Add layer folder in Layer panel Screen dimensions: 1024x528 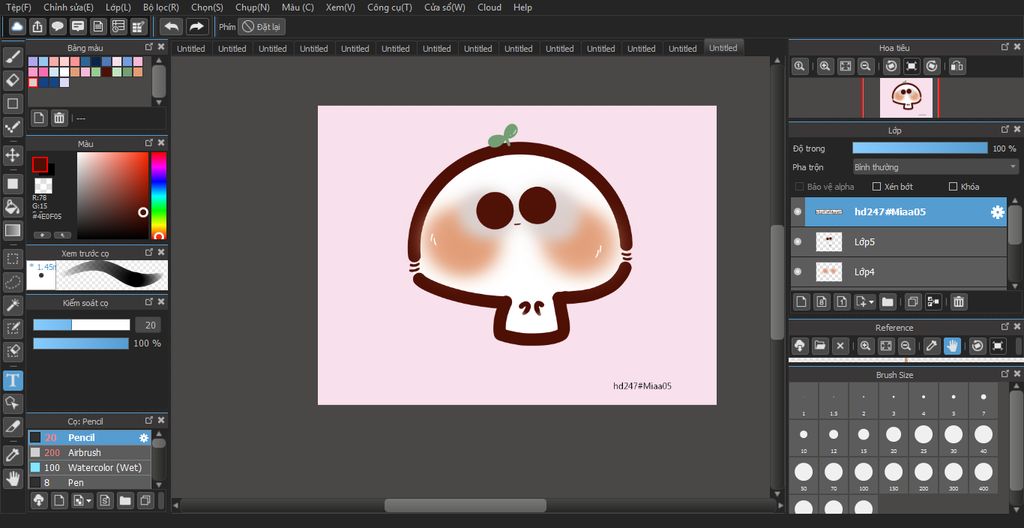coord(887,302)
